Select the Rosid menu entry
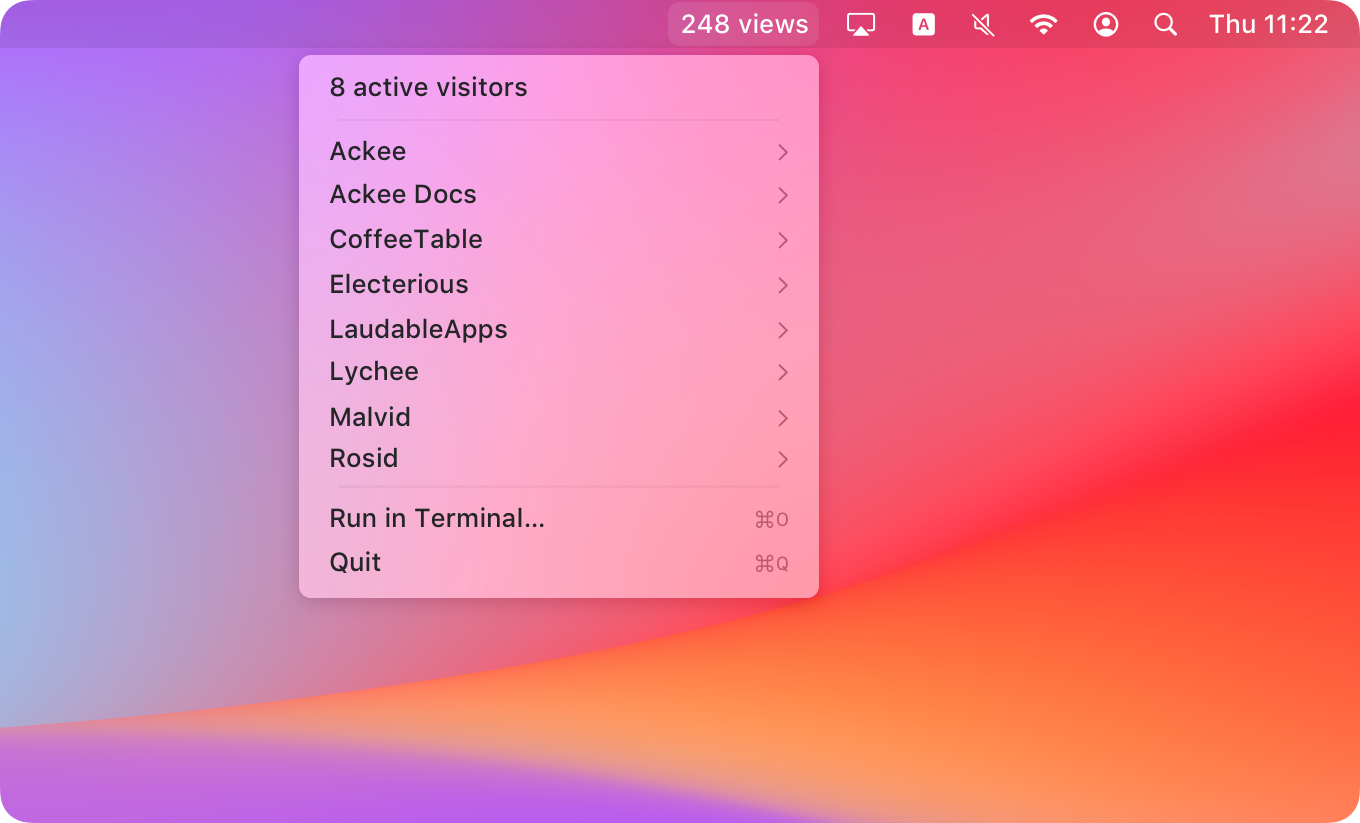The image size is (1360, 823). 559,459
